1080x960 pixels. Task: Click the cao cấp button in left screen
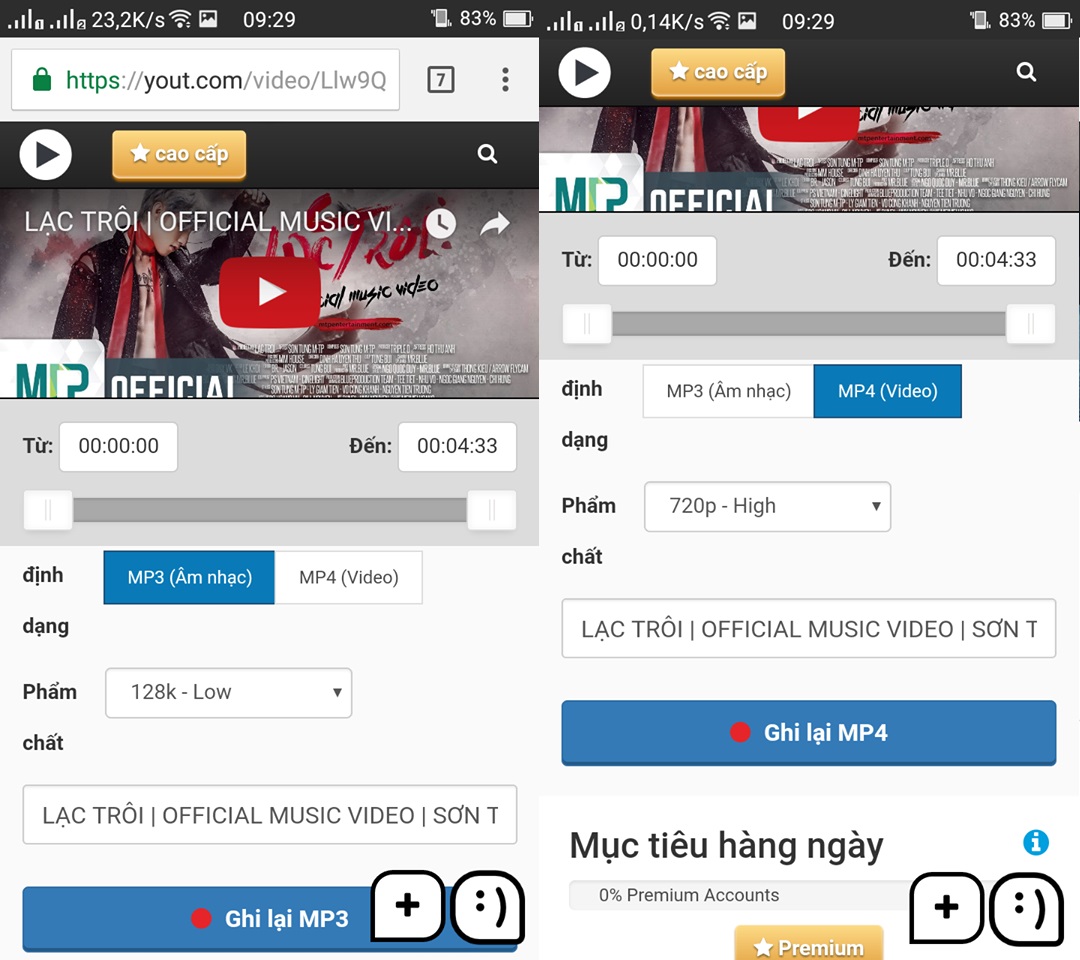[179, 154]
